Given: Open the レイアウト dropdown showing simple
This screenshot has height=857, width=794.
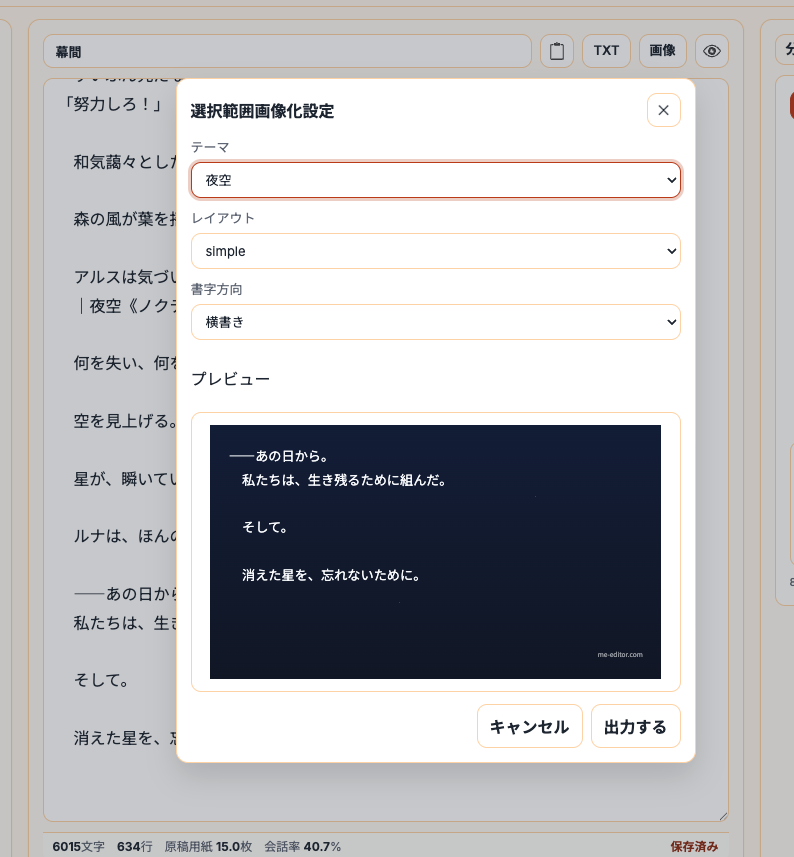Looking at the screenshot, I should click(436, 251).
